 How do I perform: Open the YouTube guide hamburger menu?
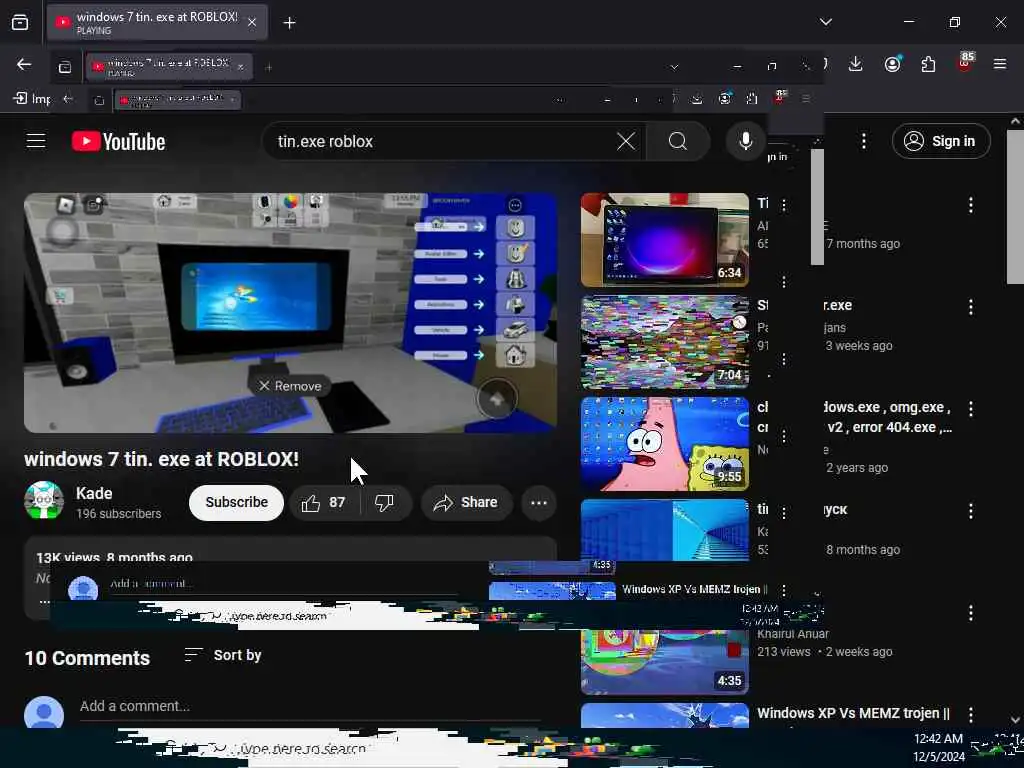(x=36, y=141)
